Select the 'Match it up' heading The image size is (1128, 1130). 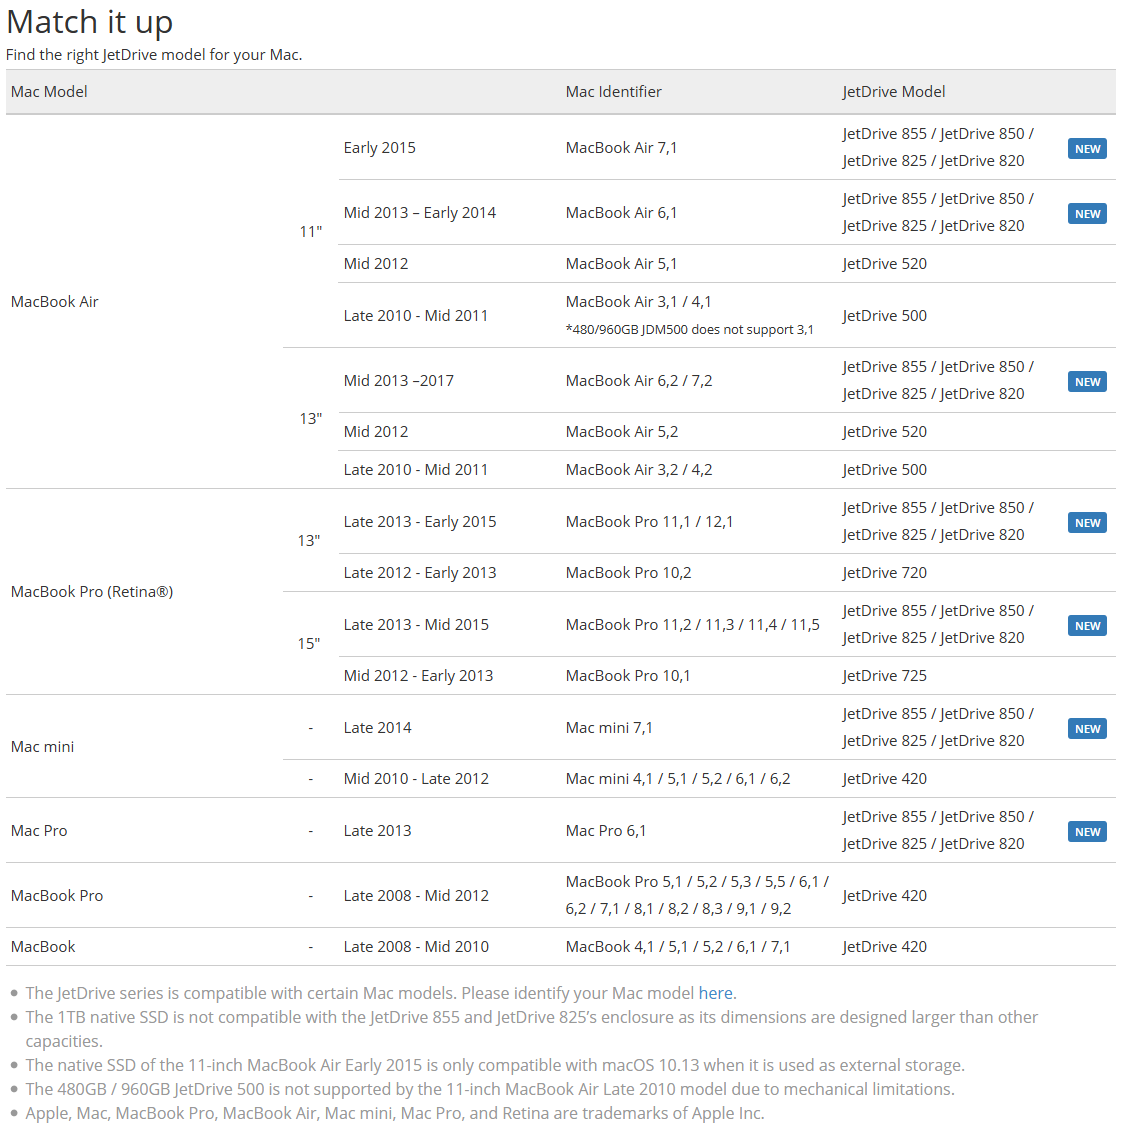[x=89, y=22]
